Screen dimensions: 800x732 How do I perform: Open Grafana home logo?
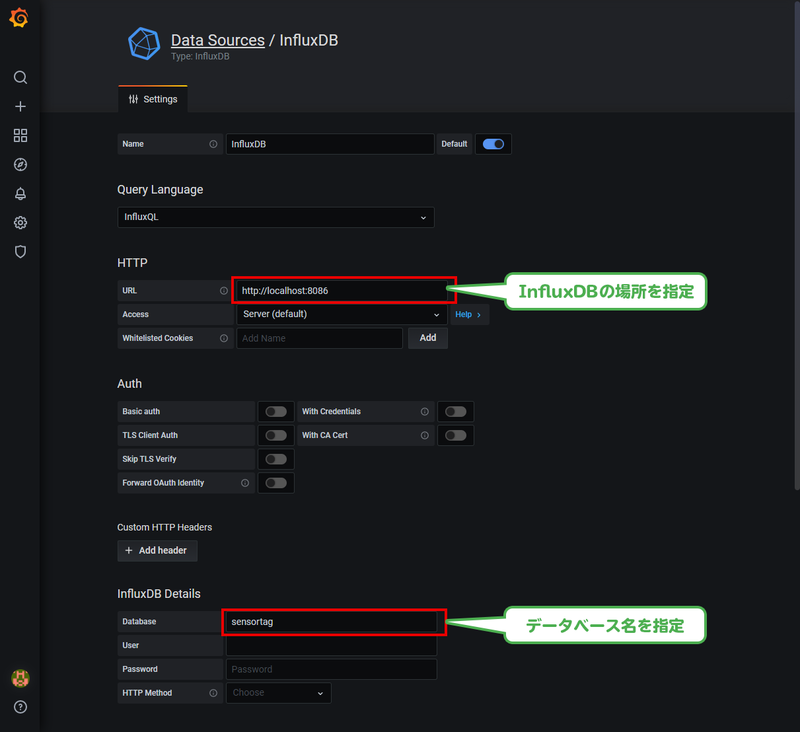click(x=19, y=18)
